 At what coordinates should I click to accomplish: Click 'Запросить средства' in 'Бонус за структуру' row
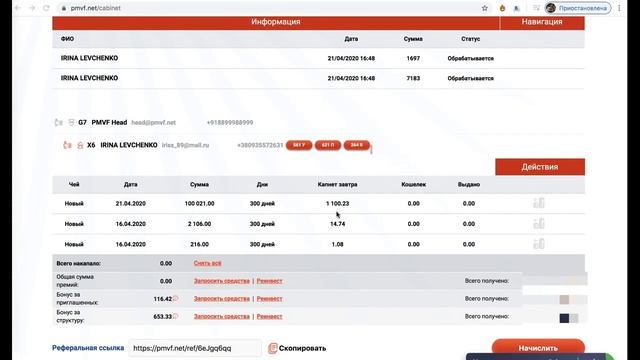point(222,316)
